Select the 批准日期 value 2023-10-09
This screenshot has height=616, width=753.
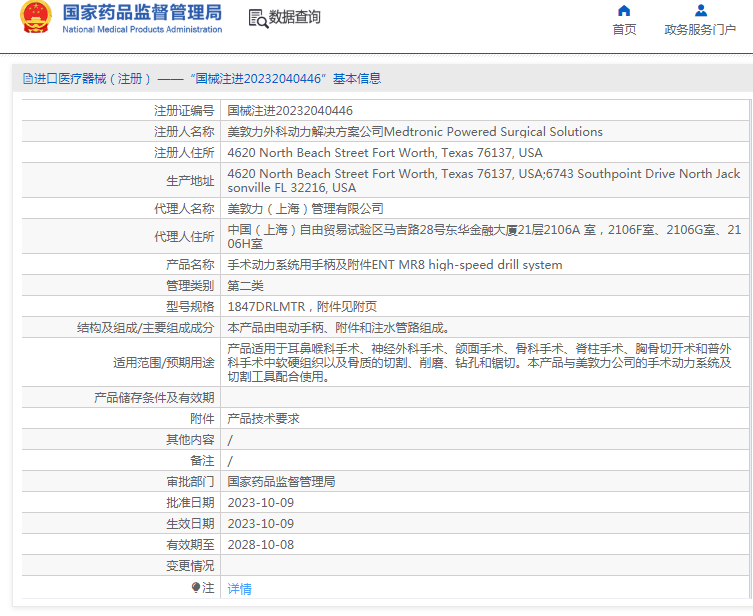tap(260, 503)
